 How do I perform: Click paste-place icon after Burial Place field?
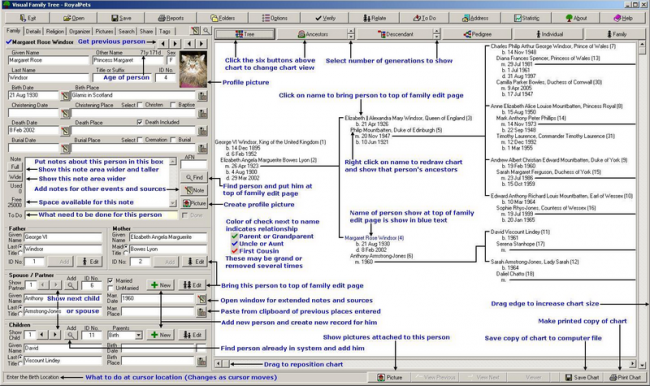point(202,148)
